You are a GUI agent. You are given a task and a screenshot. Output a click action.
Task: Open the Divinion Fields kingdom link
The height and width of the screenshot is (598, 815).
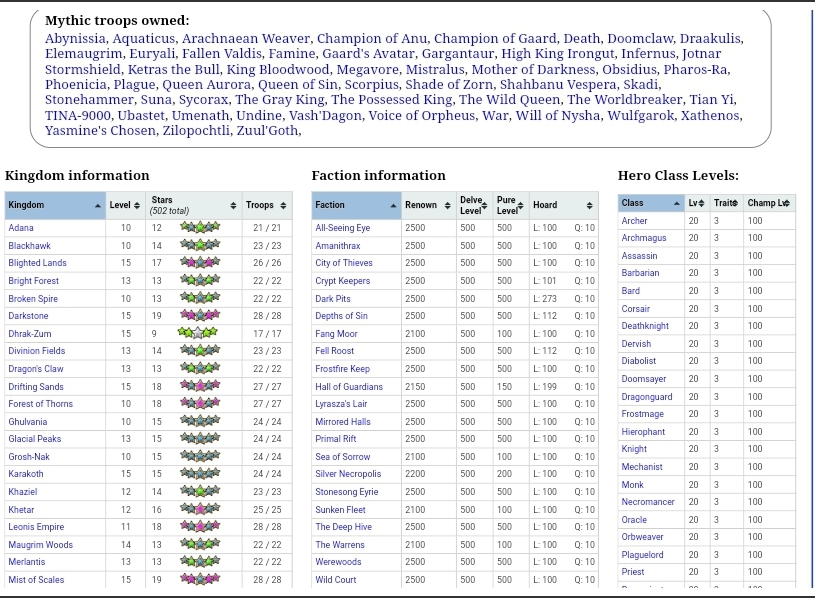(x=37, y=351)
